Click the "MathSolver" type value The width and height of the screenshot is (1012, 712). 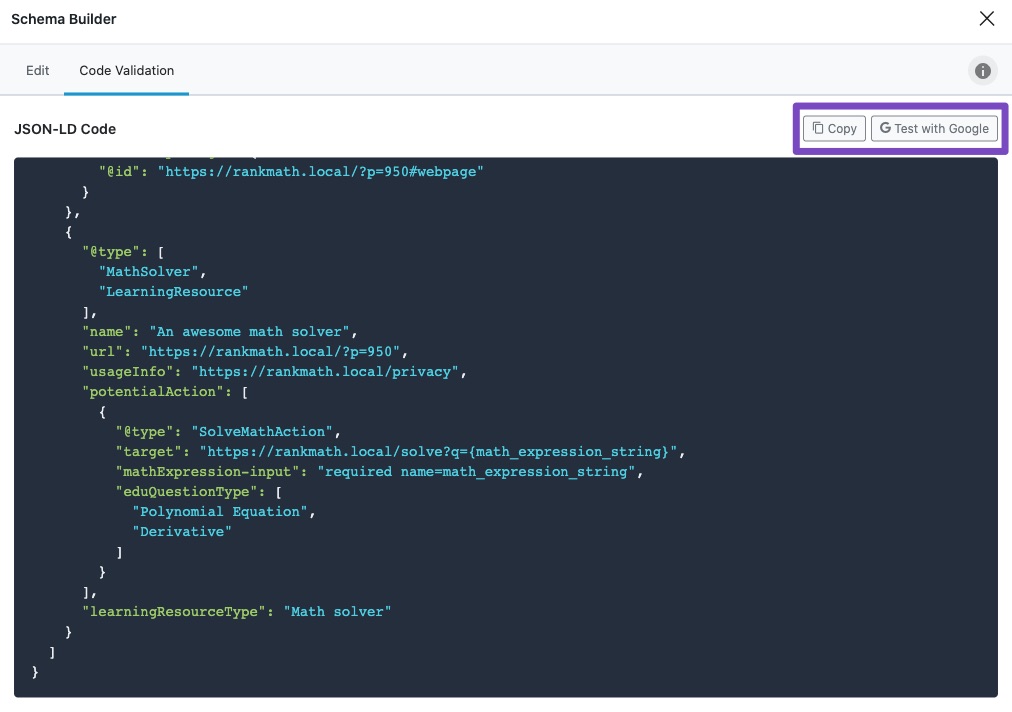(x=148, y=272)
